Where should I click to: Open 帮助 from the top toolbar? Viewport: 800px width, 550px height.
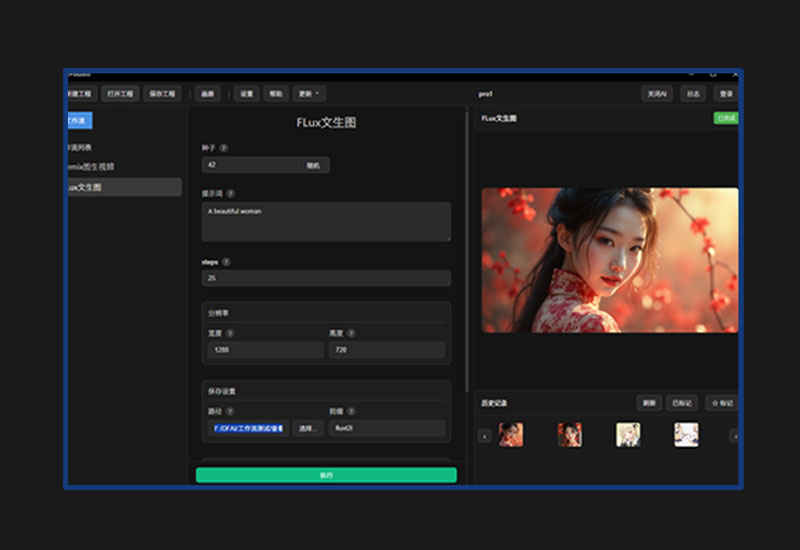click(x=276, y=94)
